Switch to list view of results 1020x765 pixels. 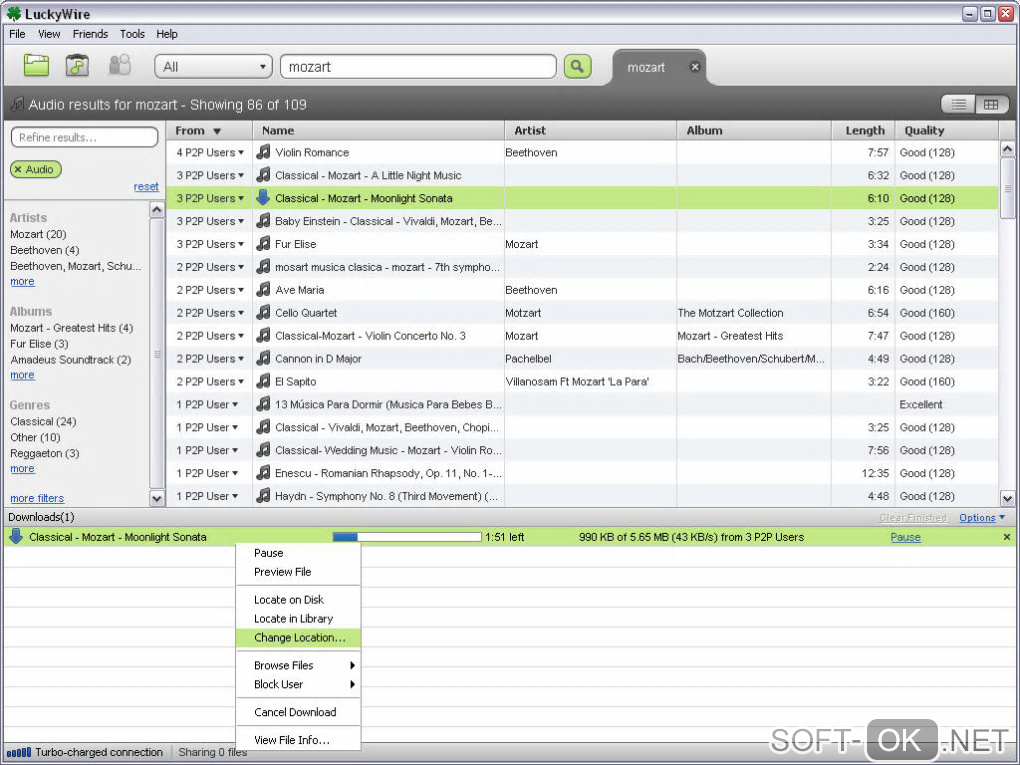tap(958, 104)
